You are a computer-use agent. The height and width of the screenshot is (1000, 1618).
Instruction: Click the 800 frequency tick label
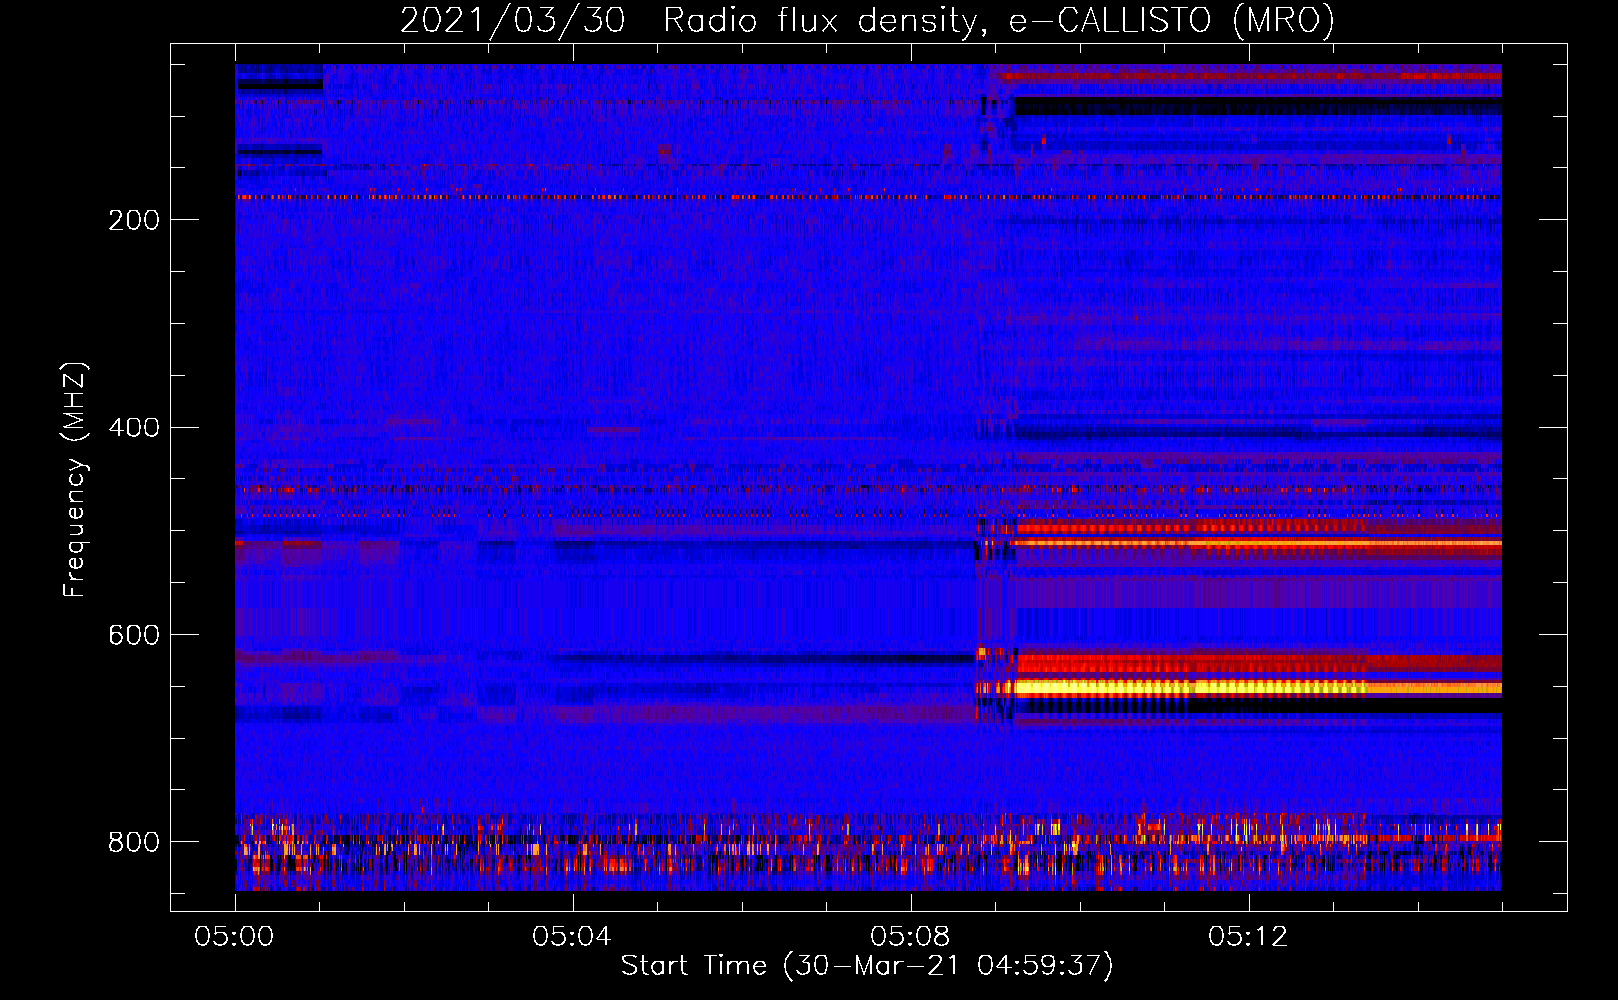click(134, 842)
